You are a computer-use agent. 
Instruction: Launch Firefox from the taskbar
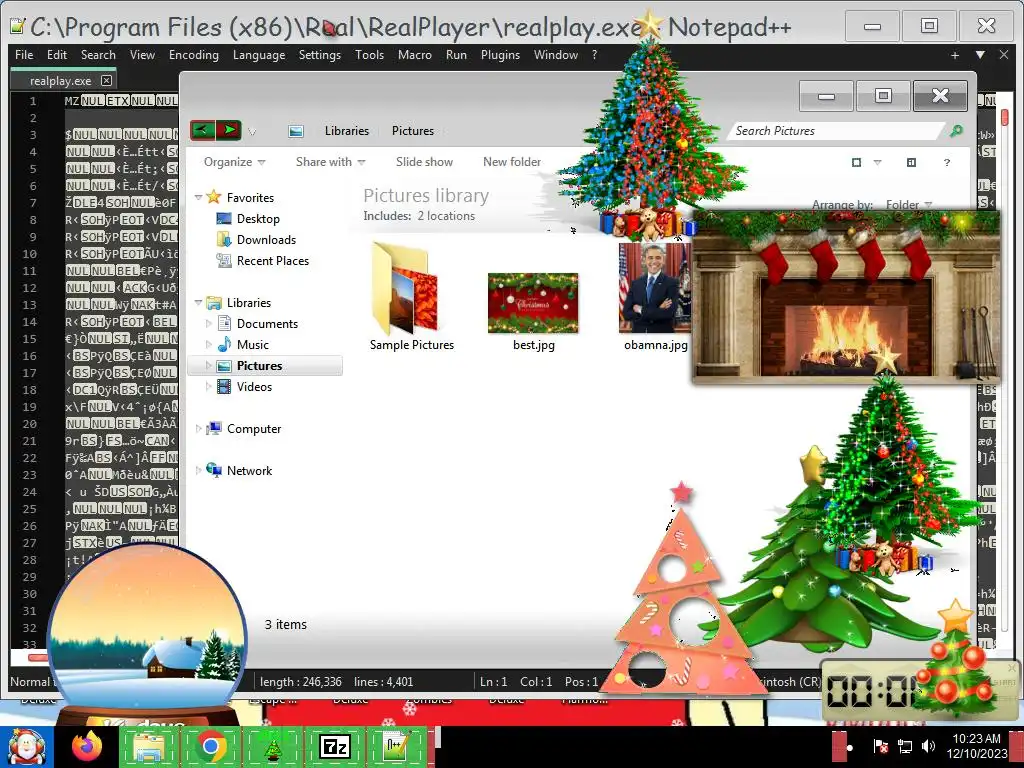click(87, 746)
